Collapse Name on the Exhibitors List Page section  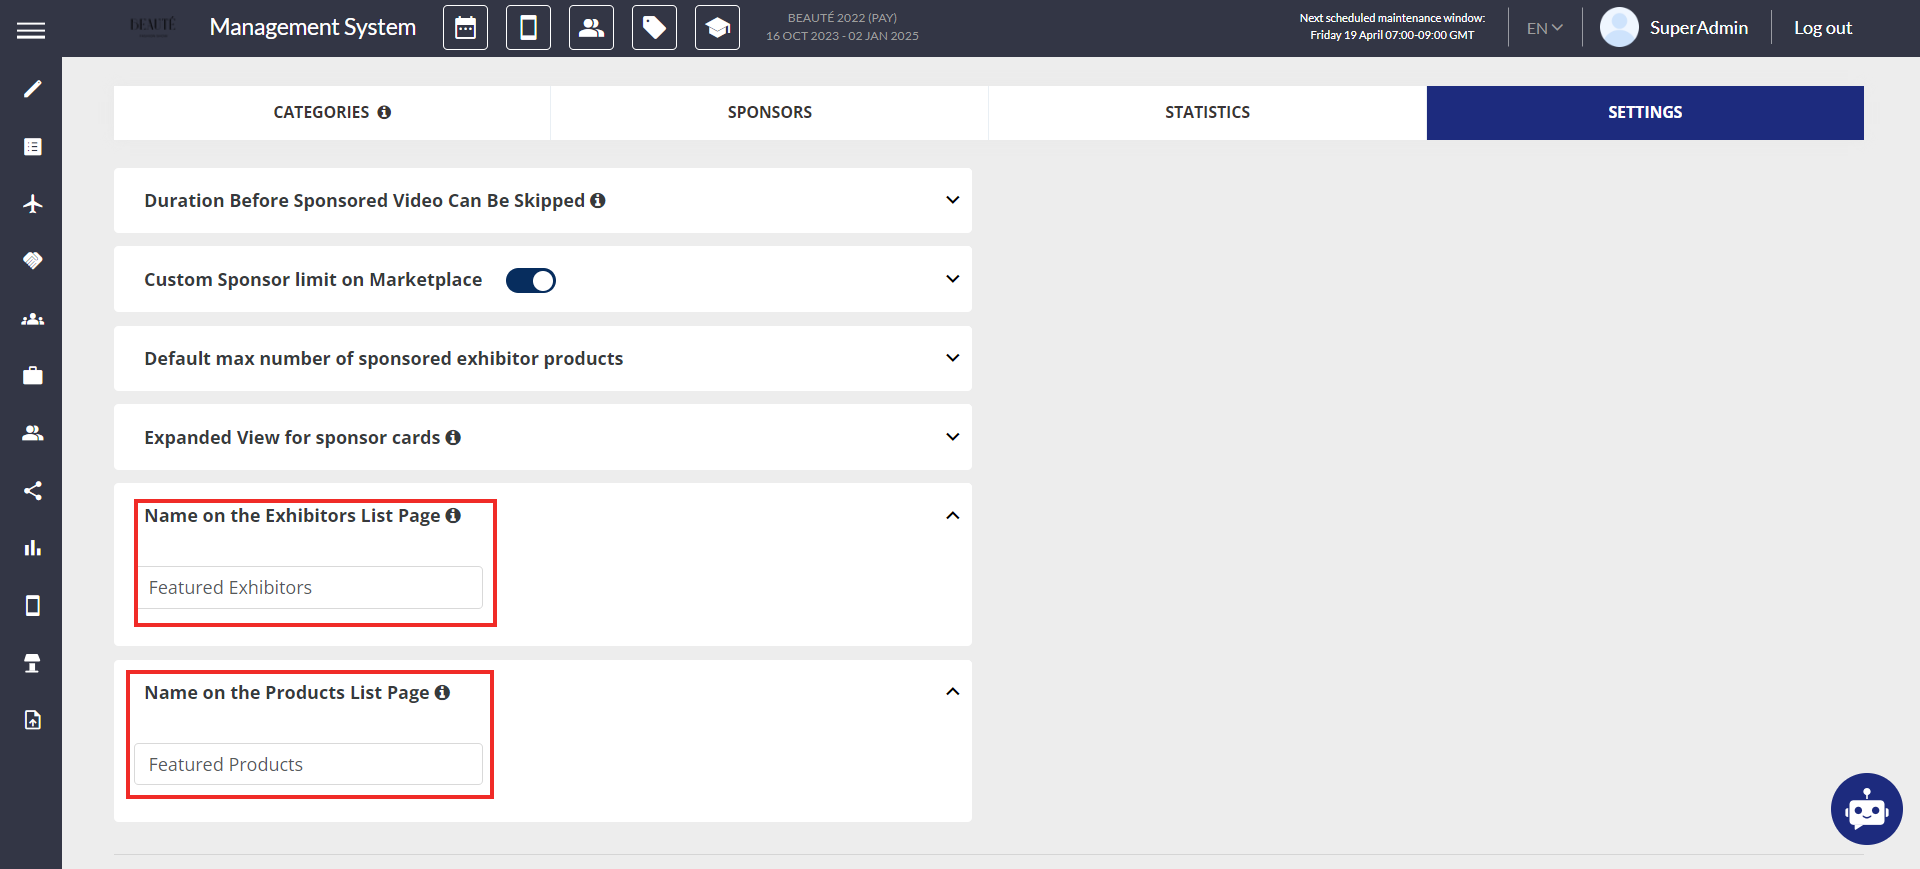pos(953,516)
